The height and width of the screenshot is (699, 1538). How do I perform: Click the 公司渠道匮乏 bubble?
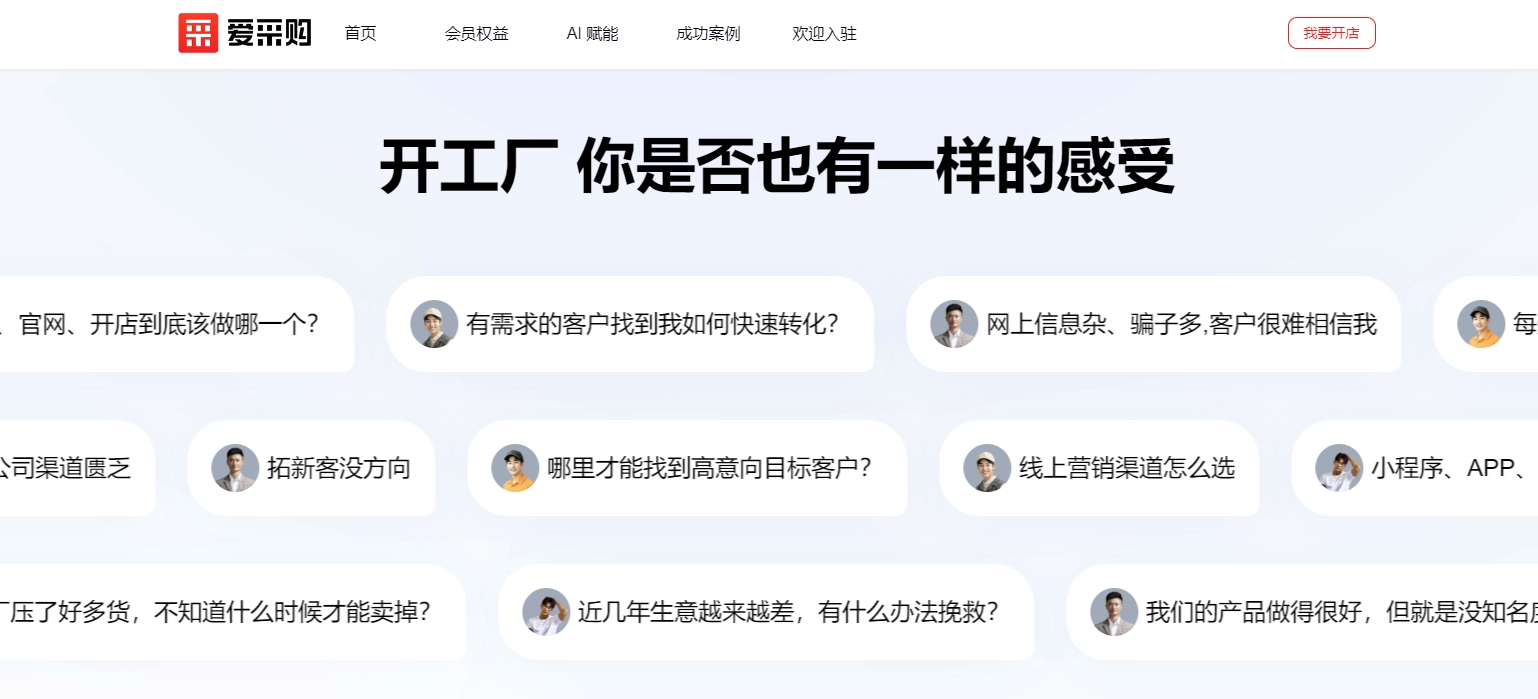pos(77,468)
